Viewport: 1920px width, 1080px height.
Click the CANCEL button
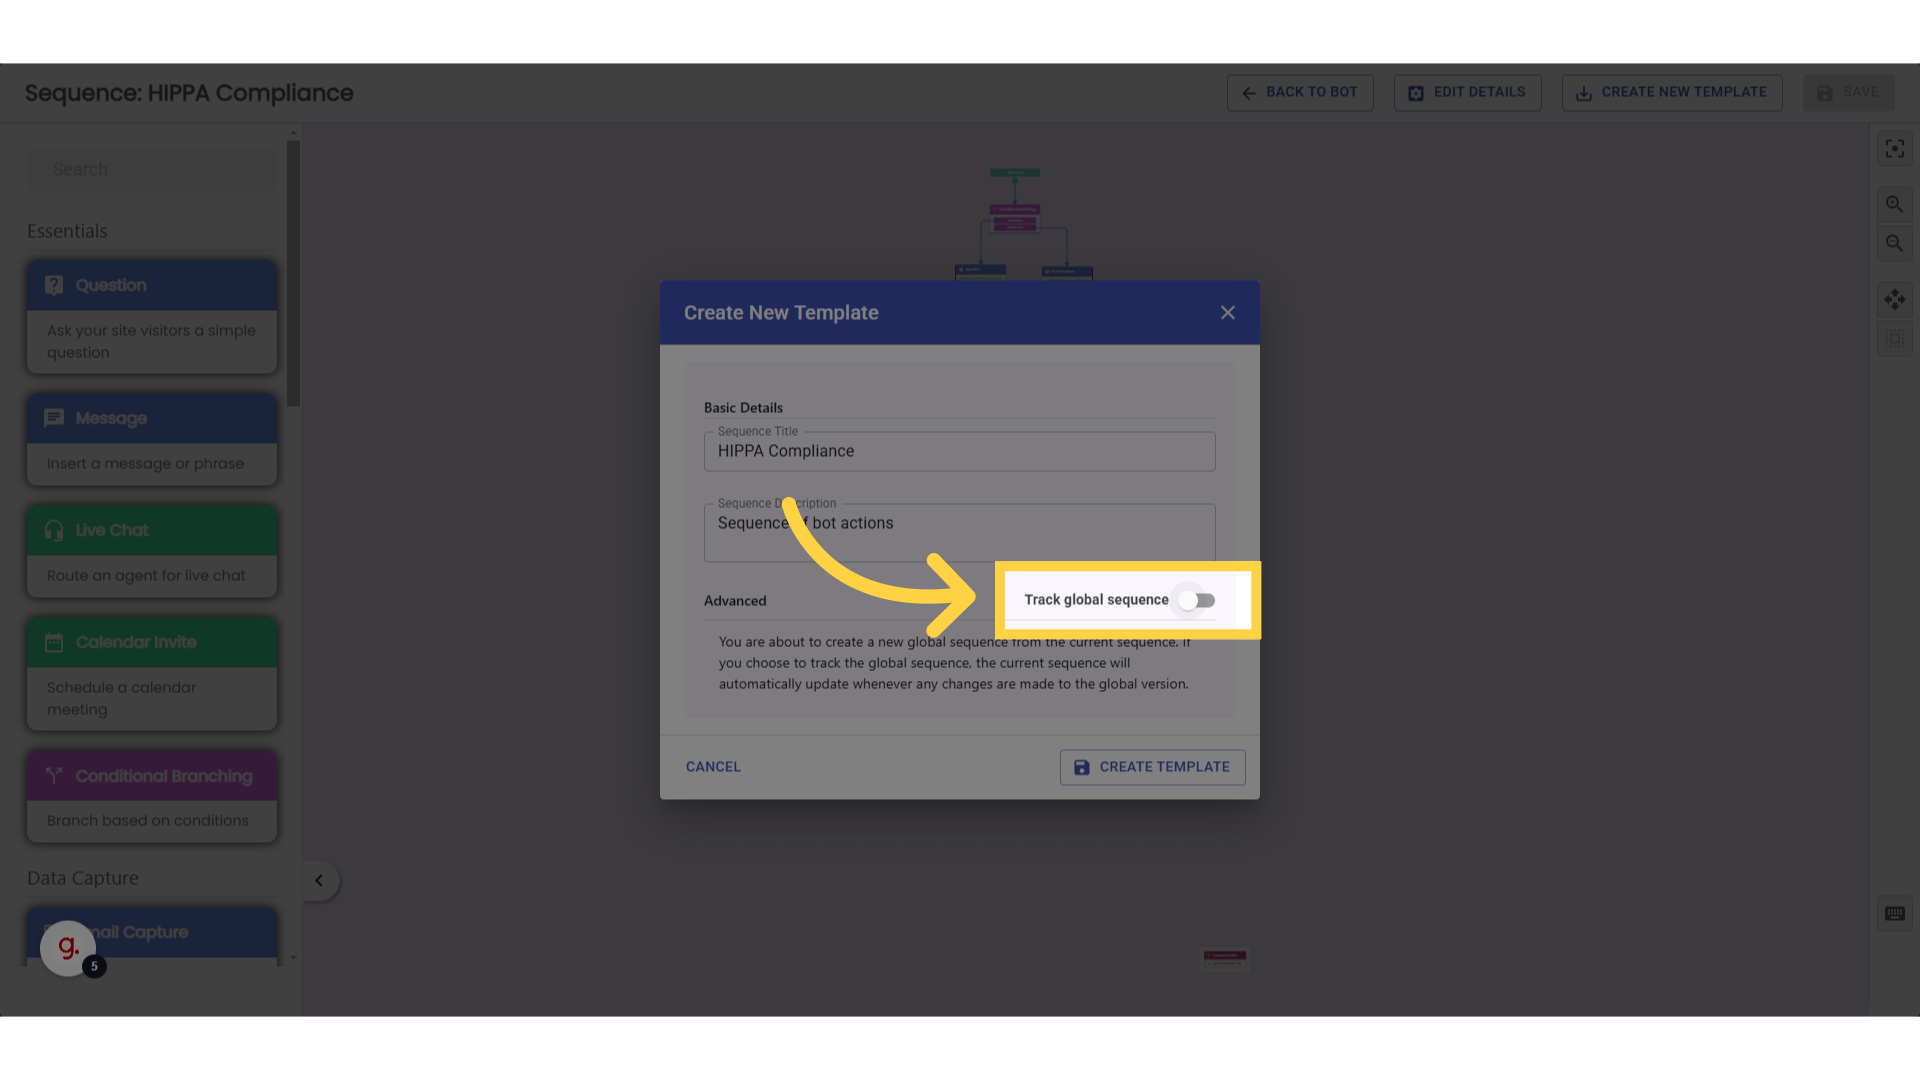click(x=713, y=766)
